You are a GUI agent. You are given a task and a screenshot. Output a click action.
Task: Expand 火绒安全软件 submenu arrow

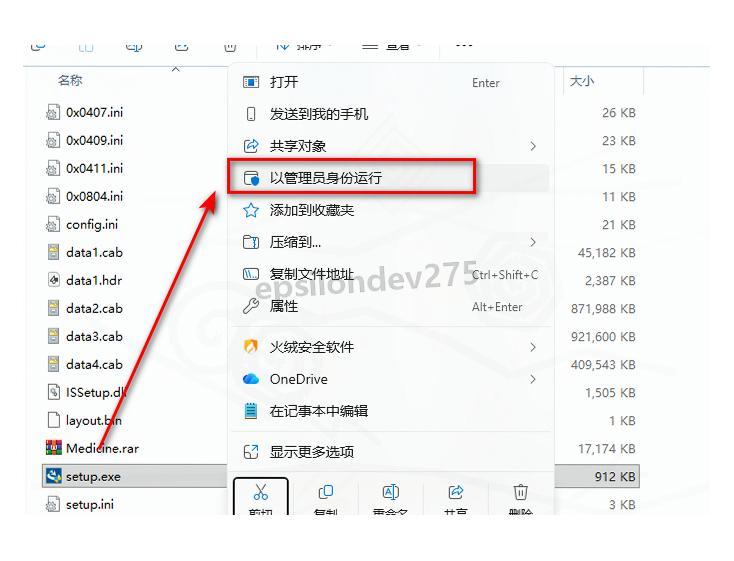533,347
